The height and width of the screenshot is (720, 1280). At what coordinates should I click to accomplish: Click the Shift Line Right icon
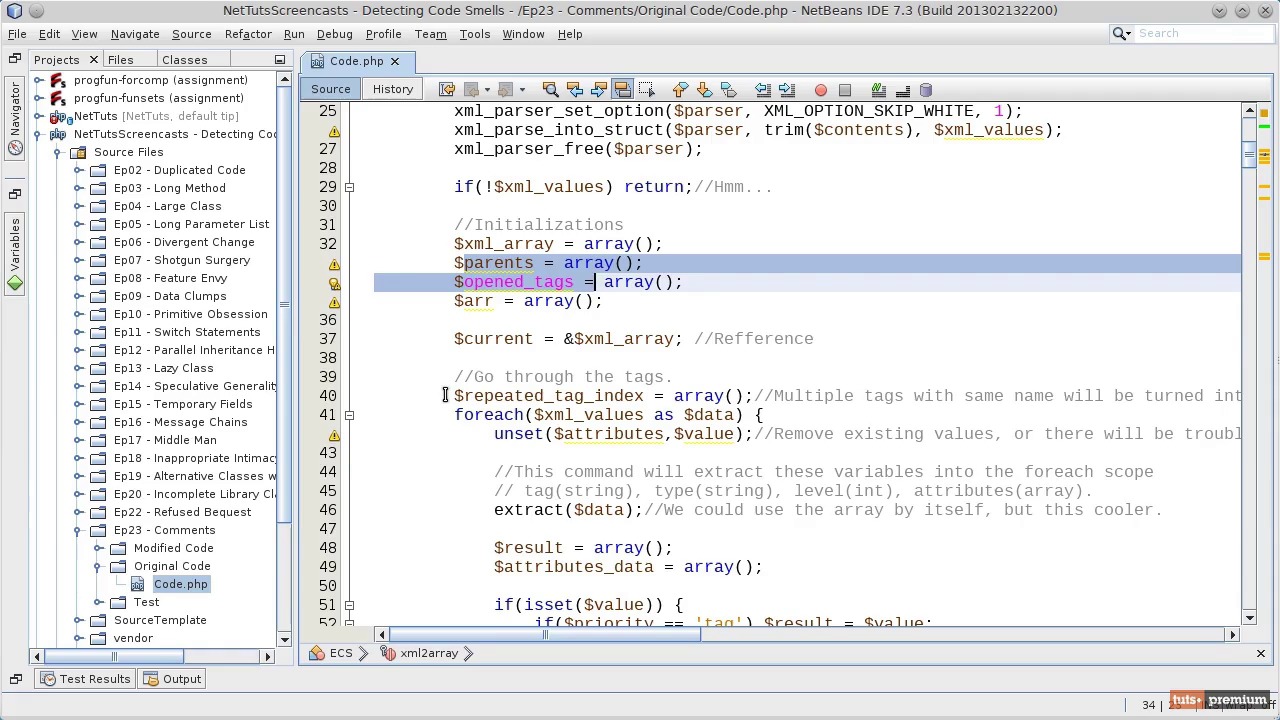[787, 90]
